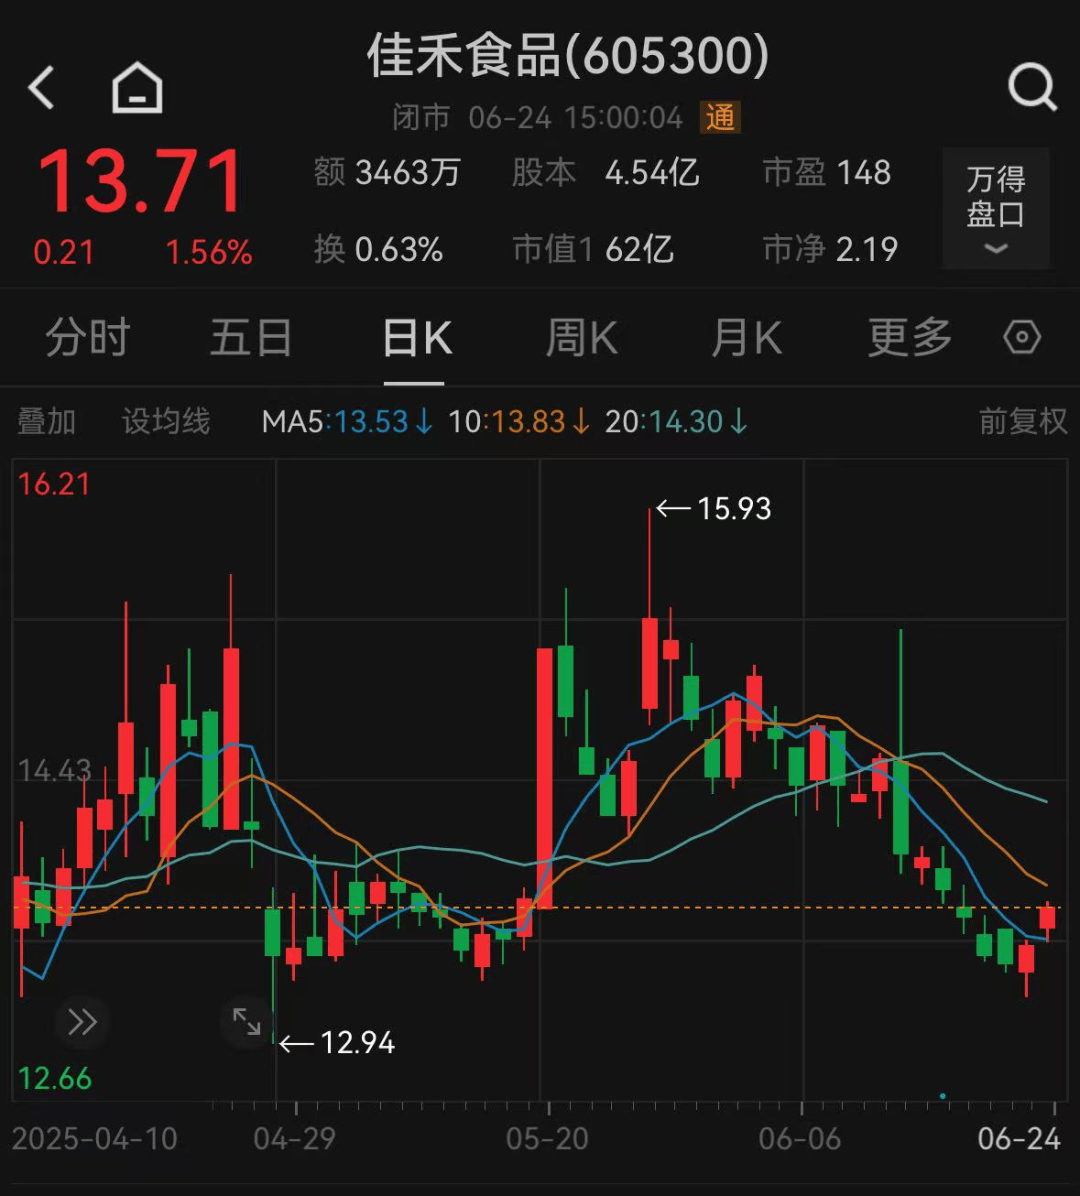1080x1196 pixels.
Task: Tap the fullscreen diagonal arrows icon
Action: [x=246, y=1021]
